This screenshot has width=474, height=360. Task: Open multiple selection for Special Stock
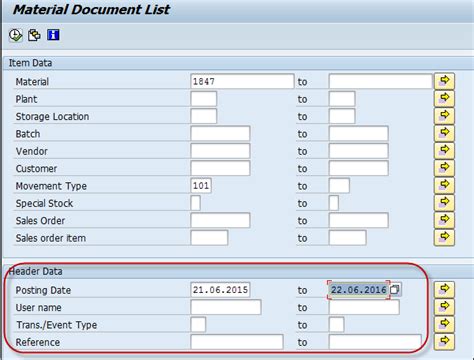click(x=444, y=203)
